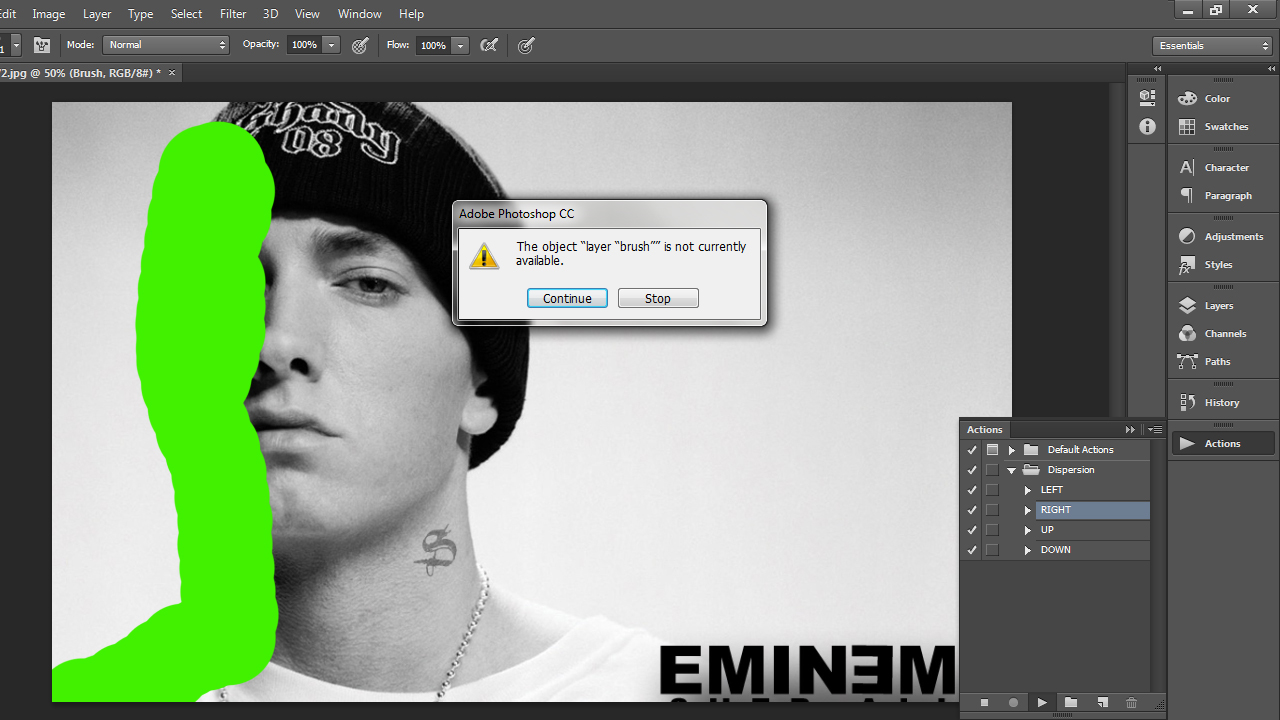Viewport: 1280px width, 720px height.
Task: Toggle checkmark for RIGHT action
Action: pos(971,510)
